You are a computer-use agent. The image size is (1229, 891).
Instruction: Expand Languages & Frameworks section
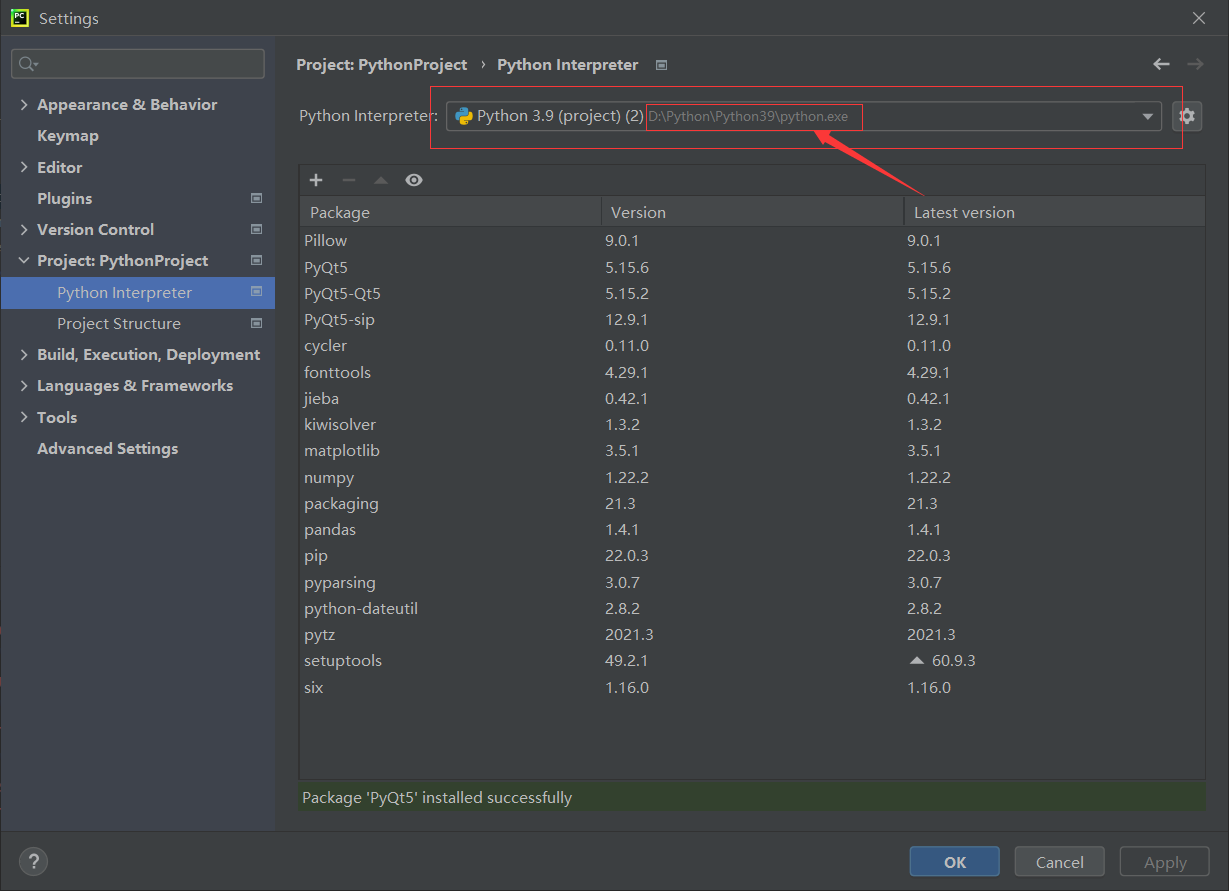point(24,385)
